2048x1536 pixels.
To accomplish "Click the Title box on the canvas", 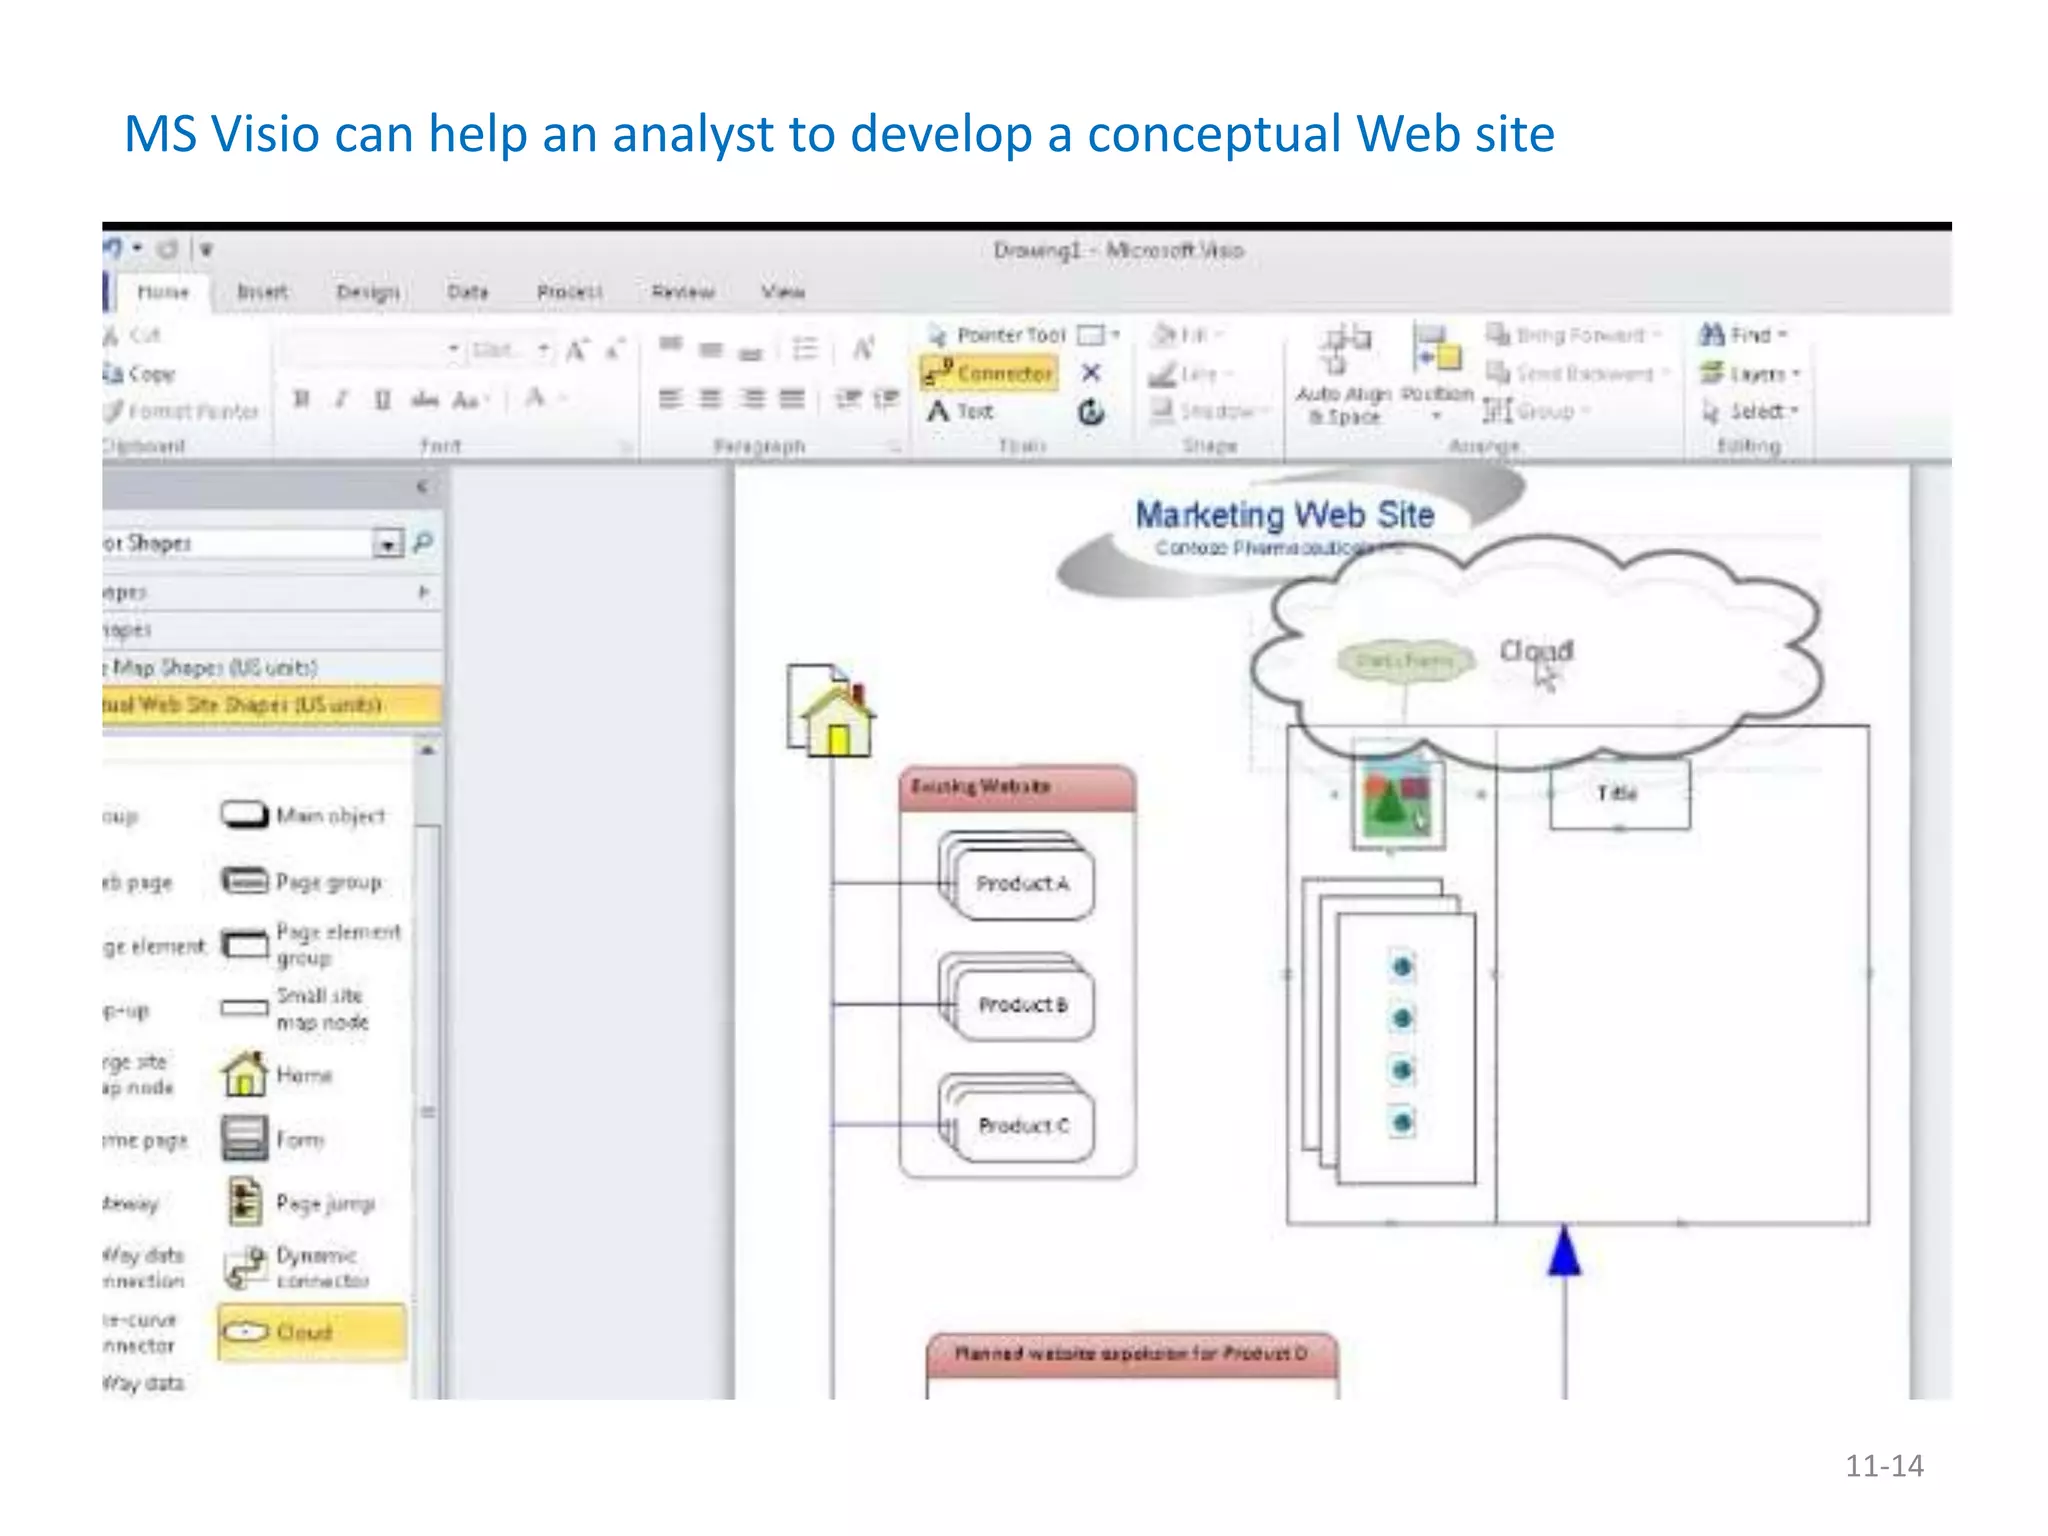I will pos(1620,794).
